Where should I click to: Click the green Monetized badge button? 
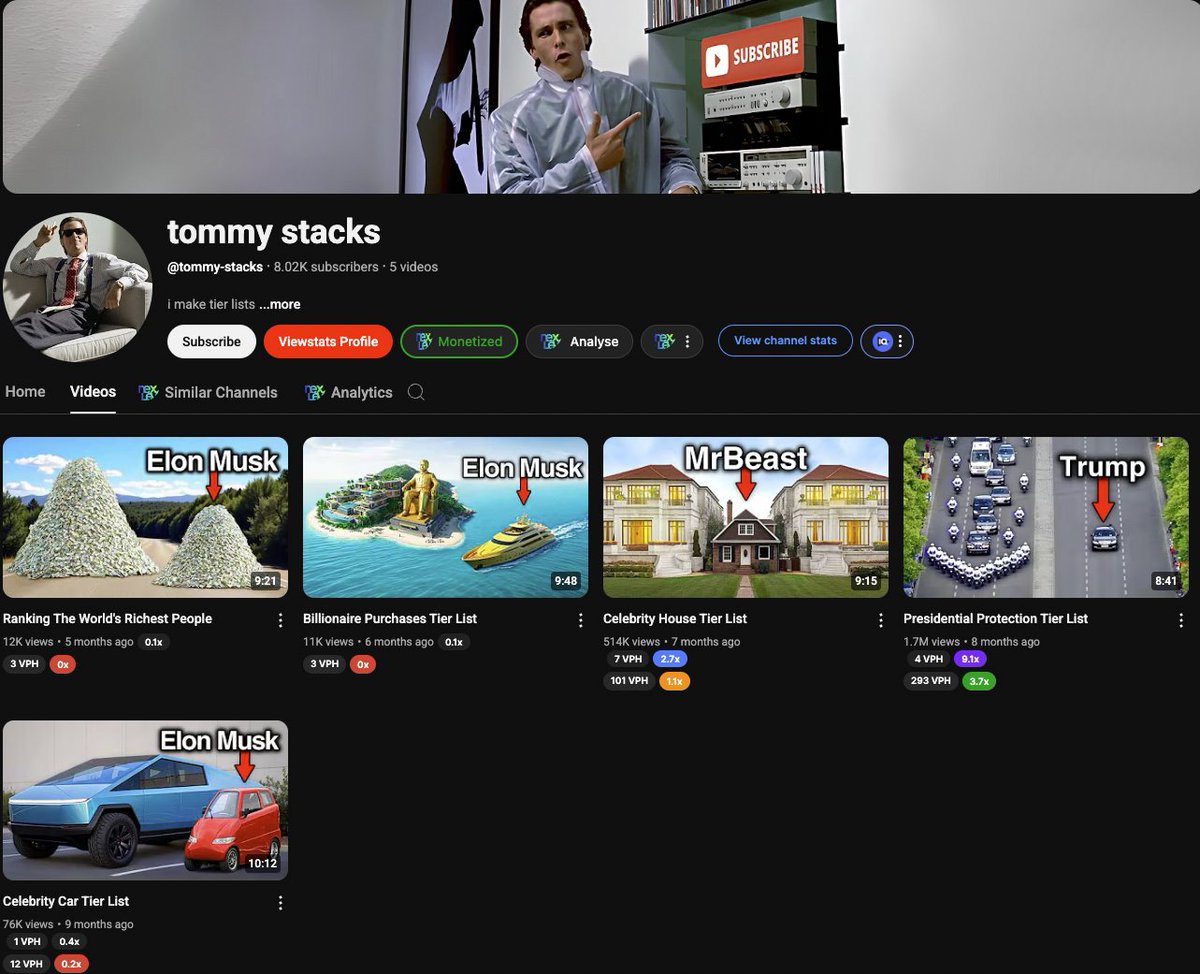pyautogui.click(x=459, y=341)
